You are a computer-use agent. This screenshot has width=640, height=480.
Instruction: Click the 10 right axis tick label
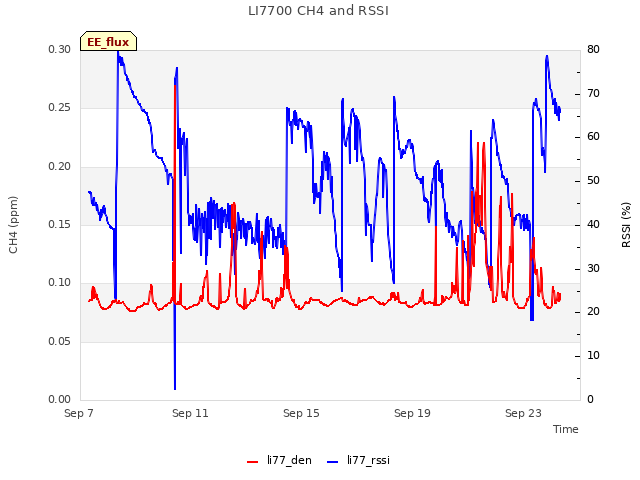[593, 356]
